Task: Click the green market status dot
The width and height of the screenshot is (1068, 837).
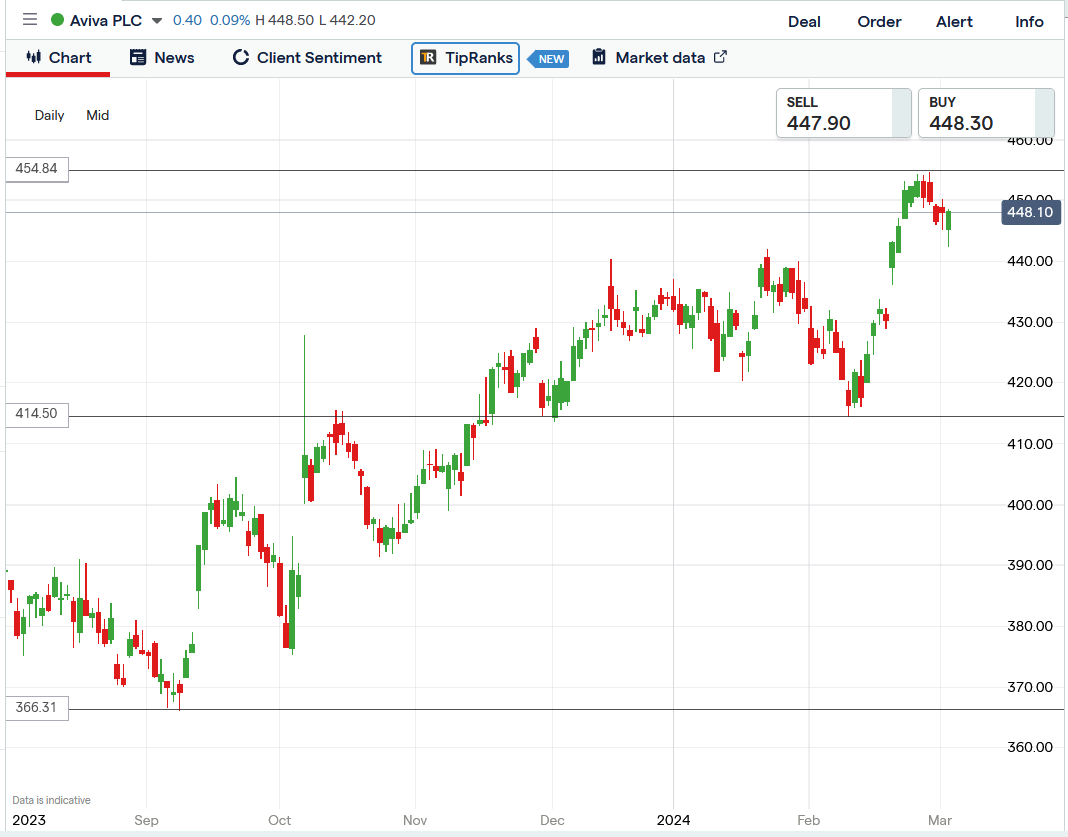Action: coord(58,20)
